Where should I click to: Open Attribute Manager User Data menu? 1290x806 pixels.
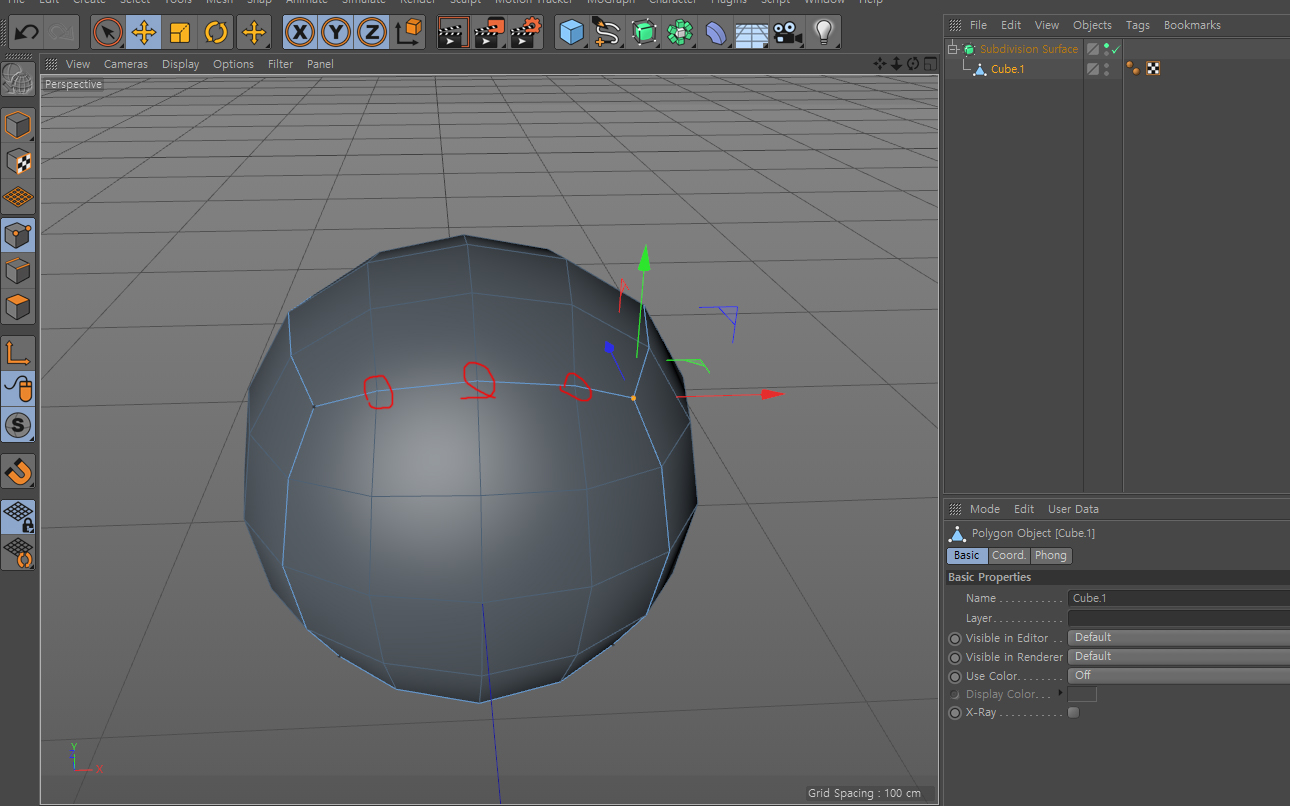[1073, 509]
